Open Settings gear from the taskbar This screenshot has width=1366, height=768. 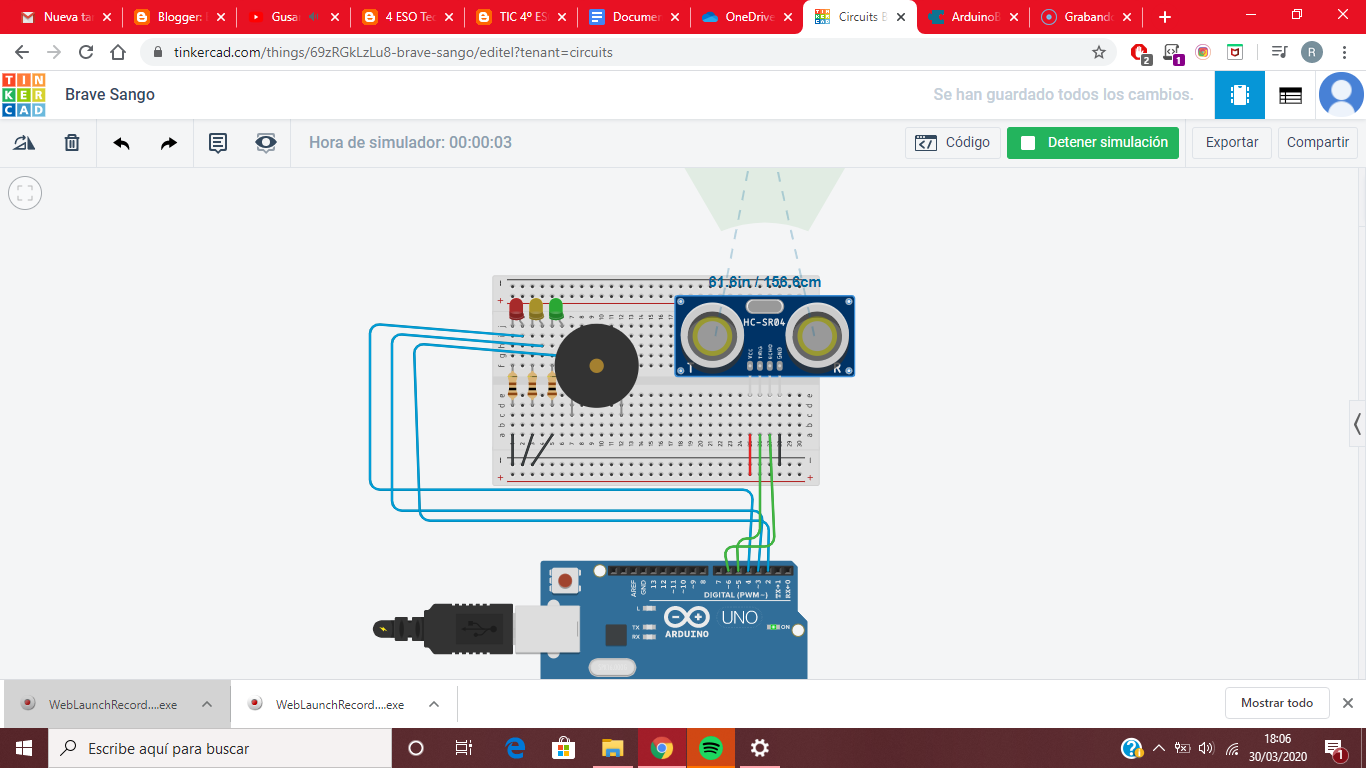(x=759, y=748)
